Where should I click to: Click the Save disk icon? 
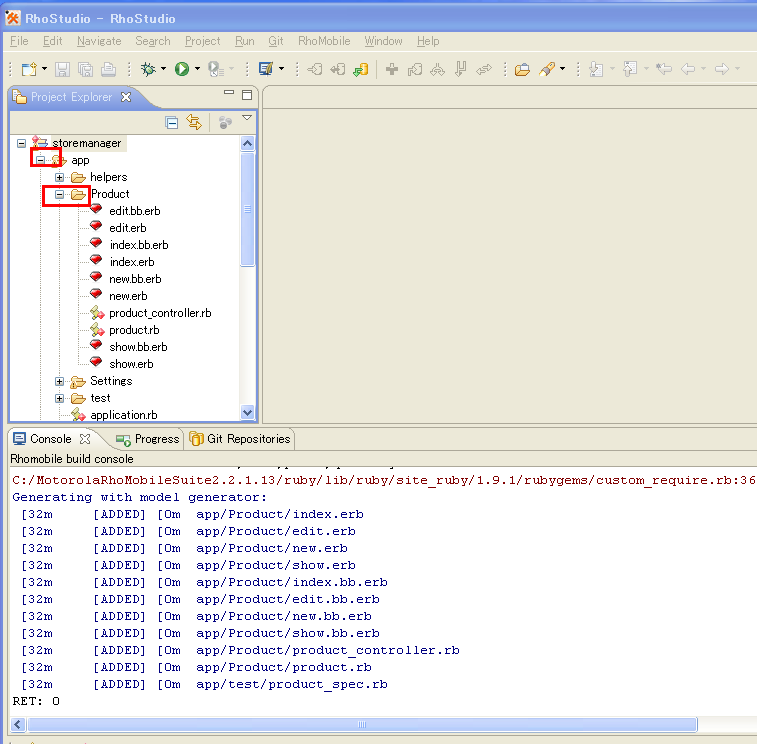point(62,70)
